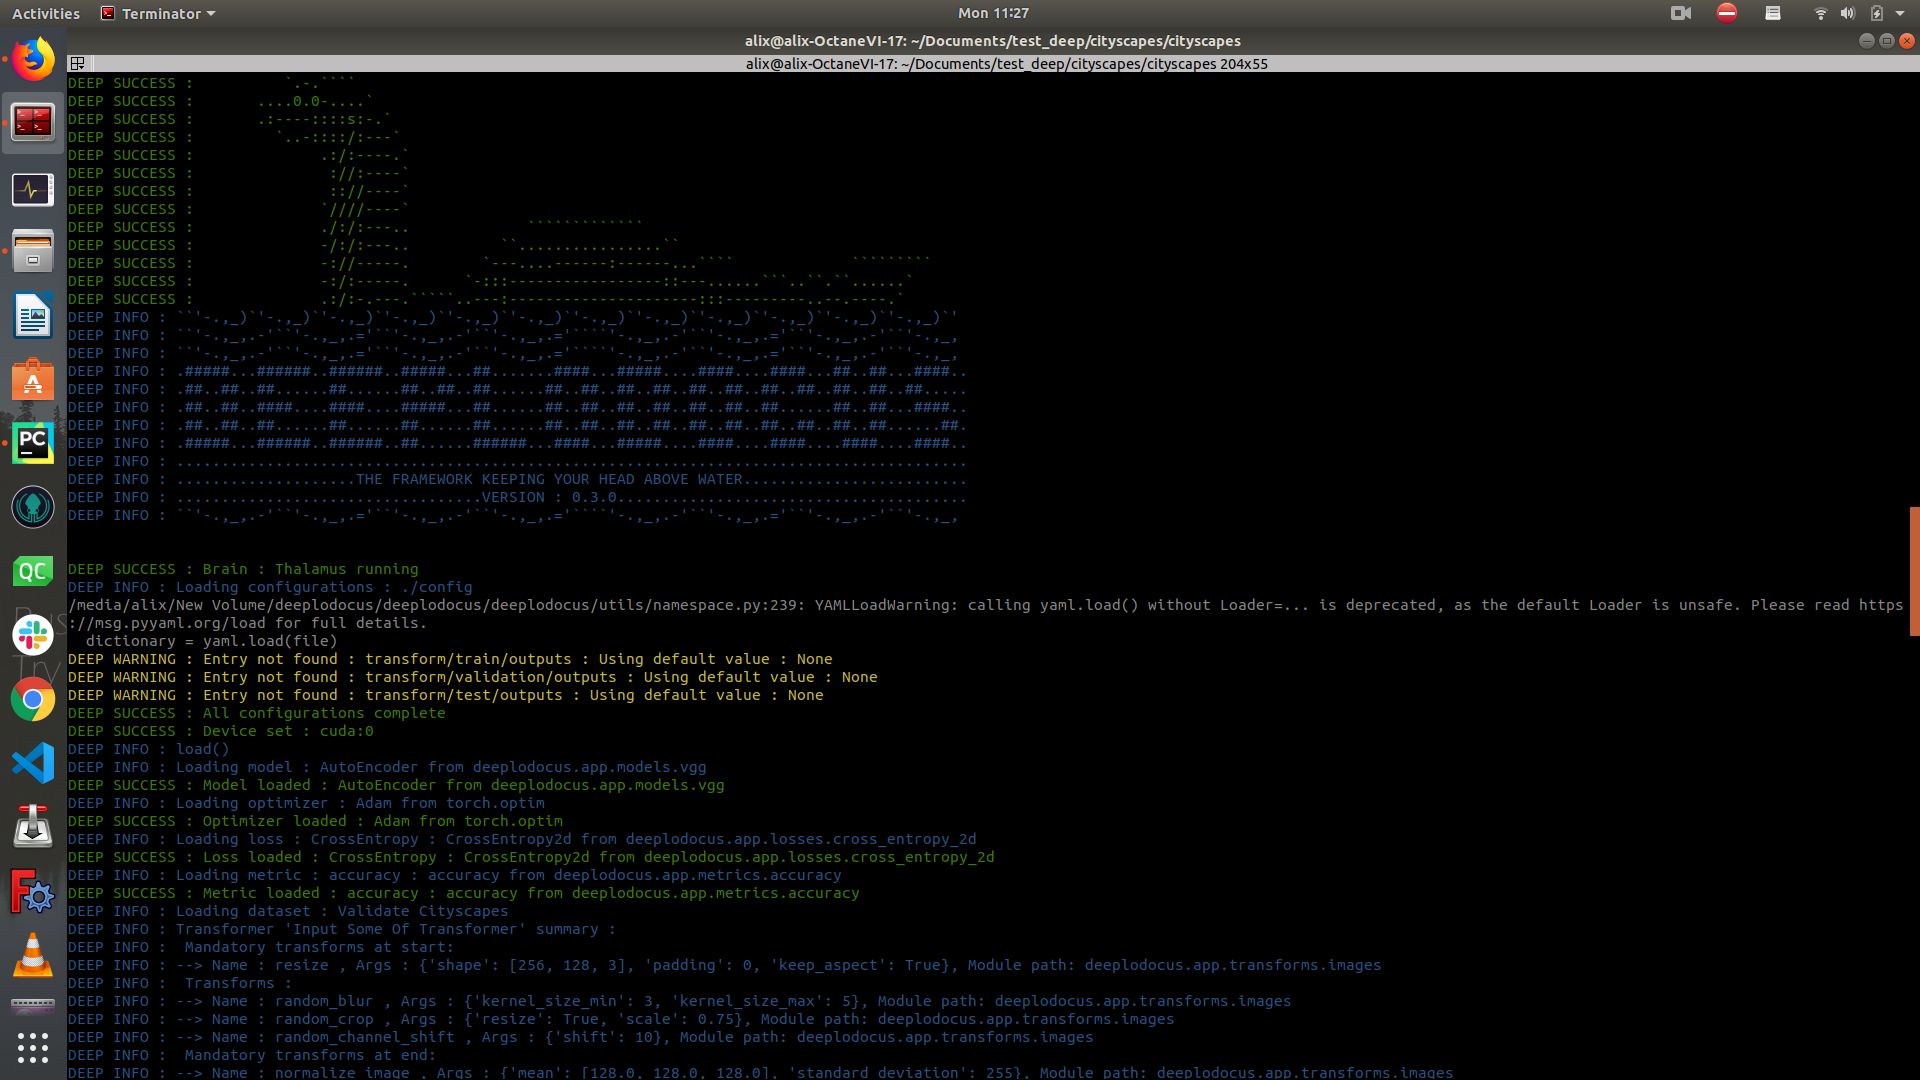This screenshot has width=1920, height=1080.
Task: Open Google Chrome from the dock
Action: (33, 699)
